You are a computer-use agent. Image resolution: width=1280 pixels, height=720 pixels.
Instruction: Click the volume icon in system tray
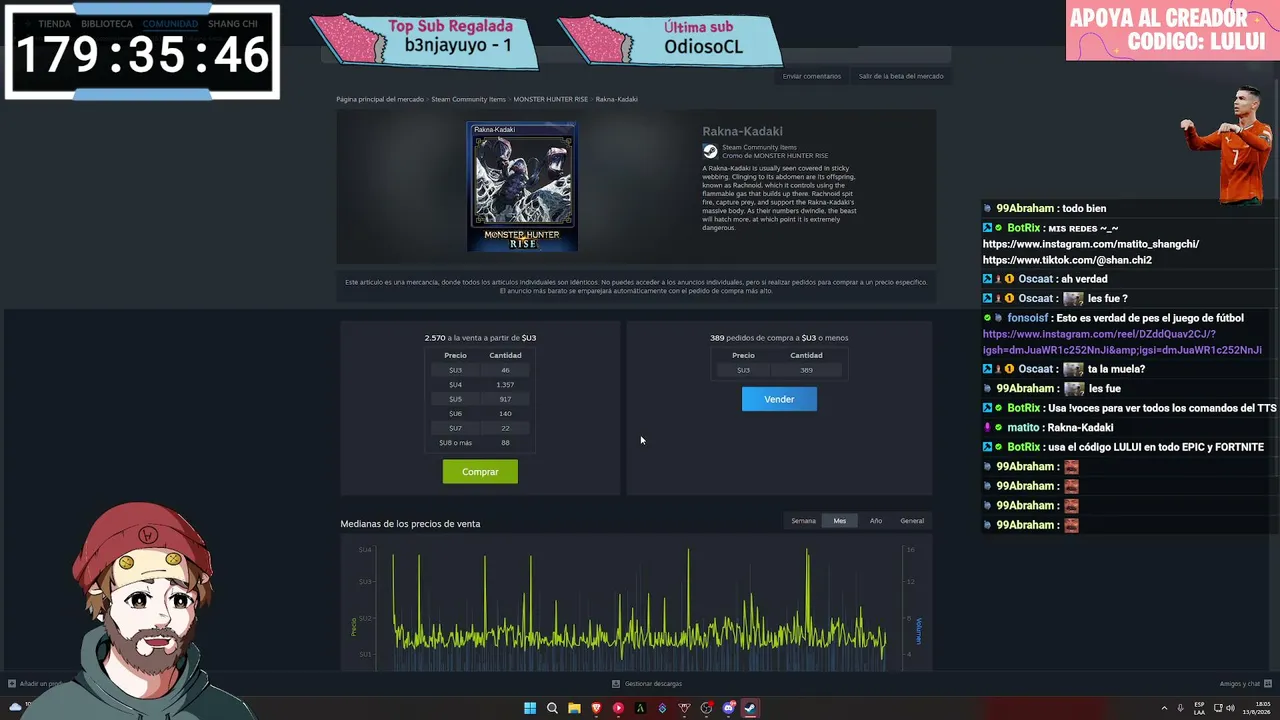pyautogui.click(x=1230, y=708)
